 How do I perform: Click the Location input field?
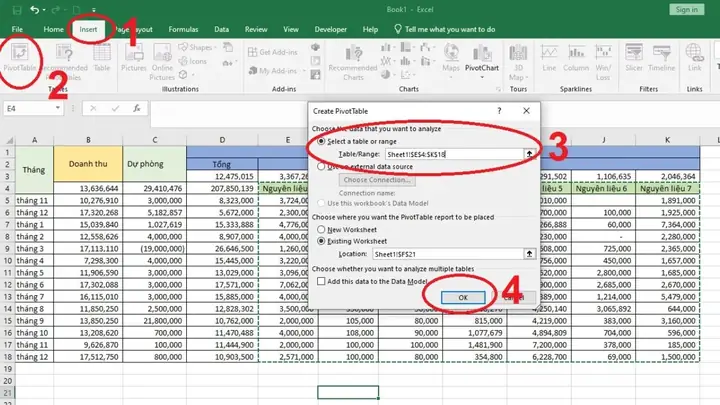coord(448,254)
